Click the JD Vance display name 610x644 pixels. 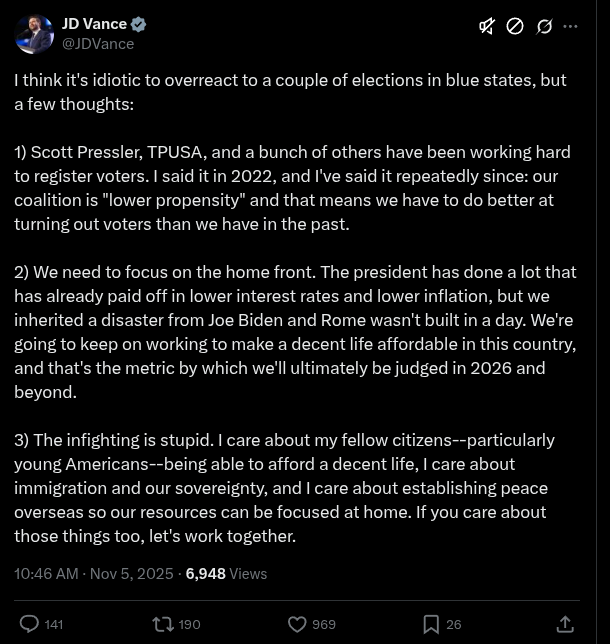click(x=94, y=24)
